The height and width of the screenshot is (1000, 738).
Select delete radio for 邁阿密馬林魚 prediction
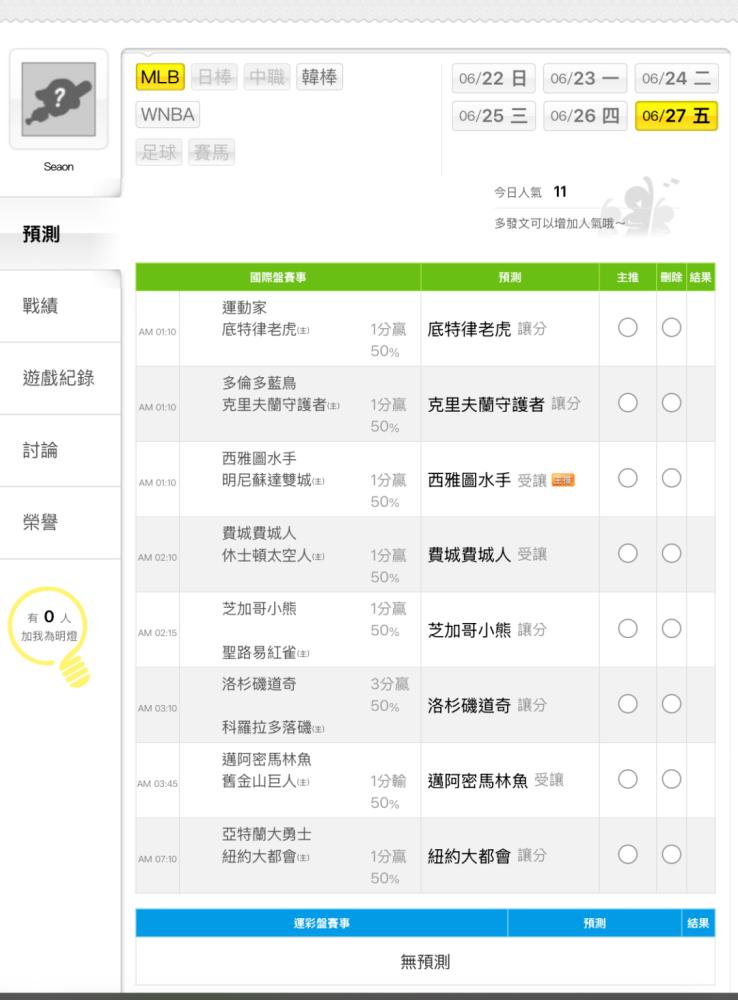671,779
